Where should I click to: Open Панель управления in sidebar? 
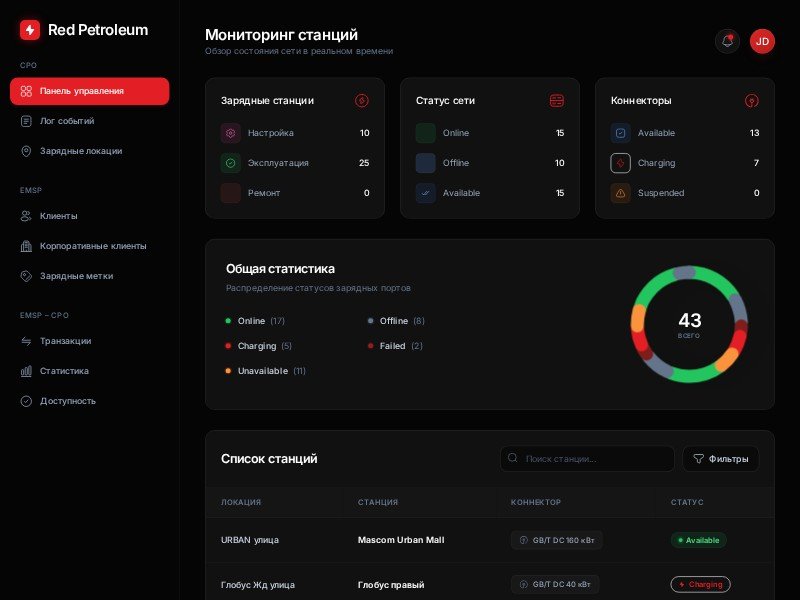(89, 91)
